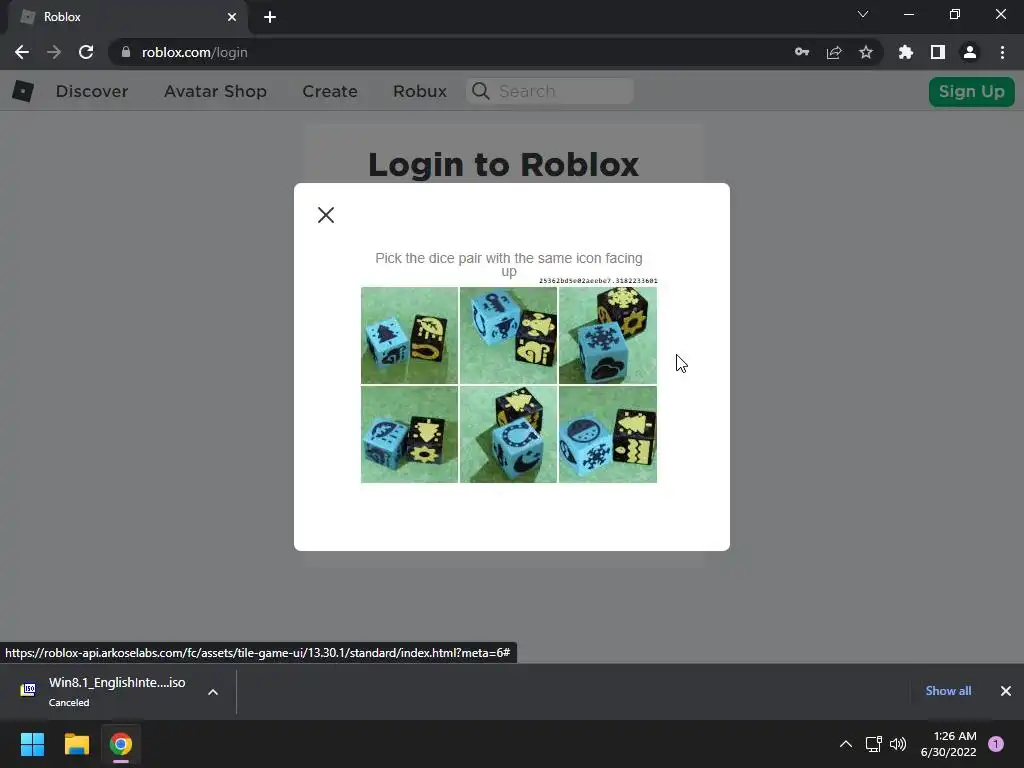Pick dice tile with horseshoe and moon
1024x768 pixels.
click(508, 434)
